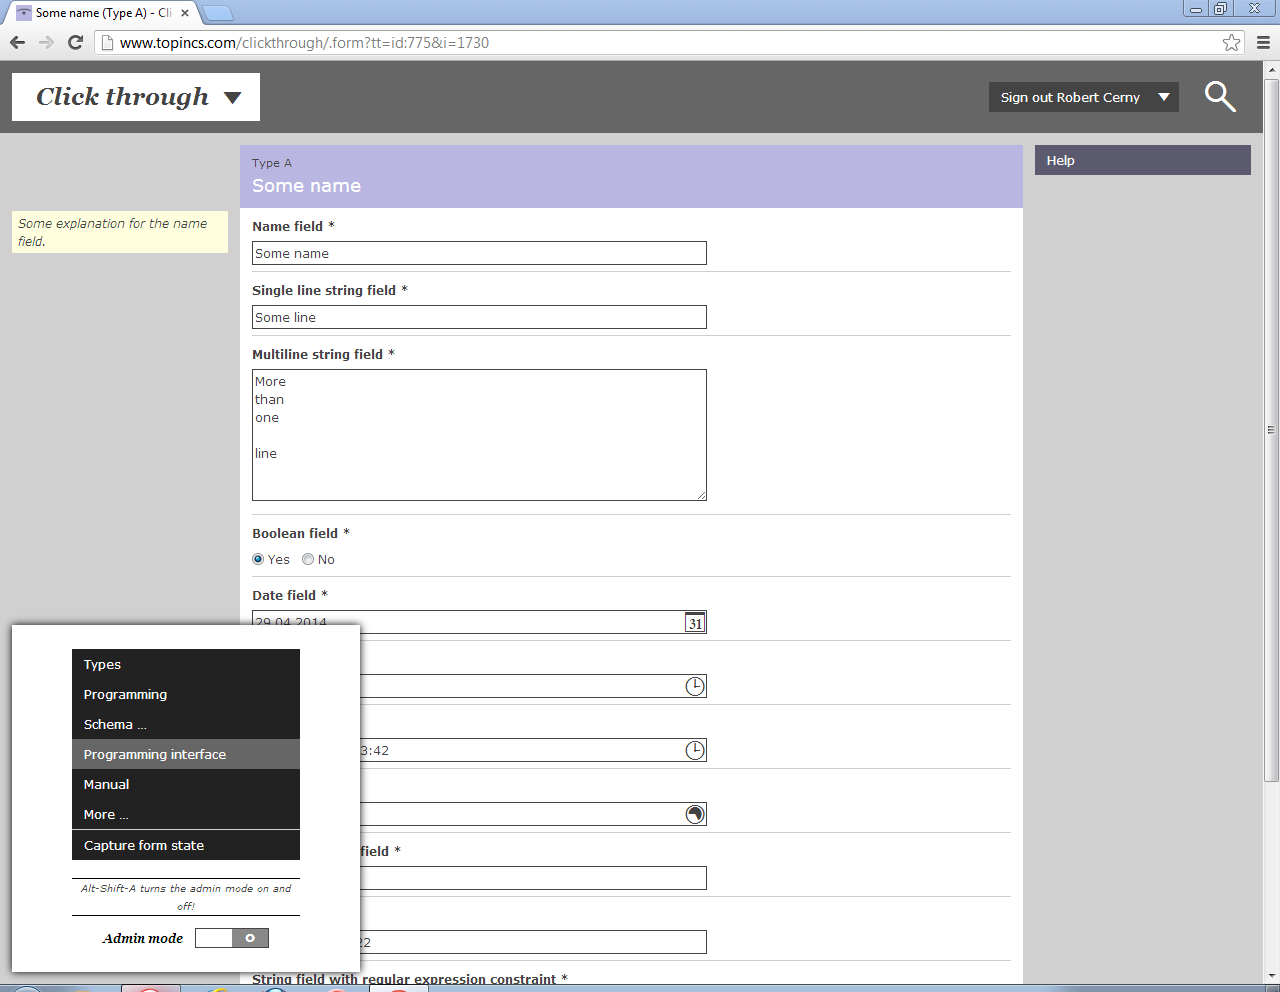Reload the page in the browser
This screenshot has height=992, width=1280.
(75, 42)
